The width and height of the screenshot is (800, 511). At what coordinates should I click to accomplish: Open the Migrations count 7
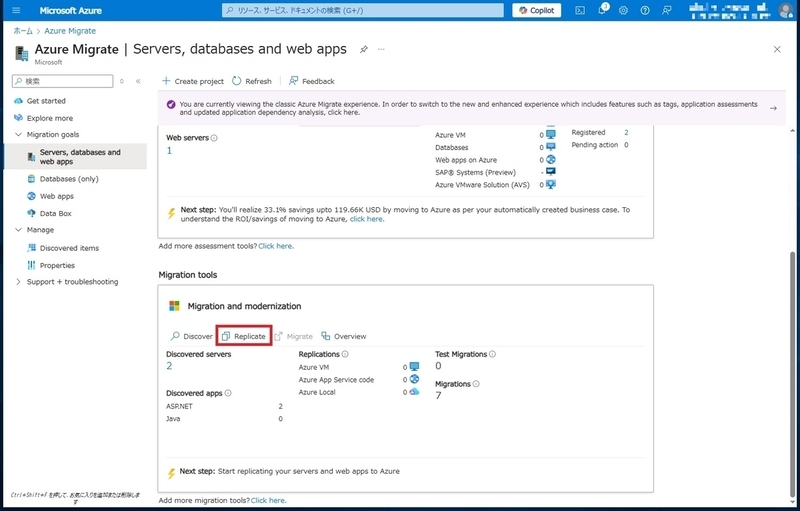coord(438,395)
